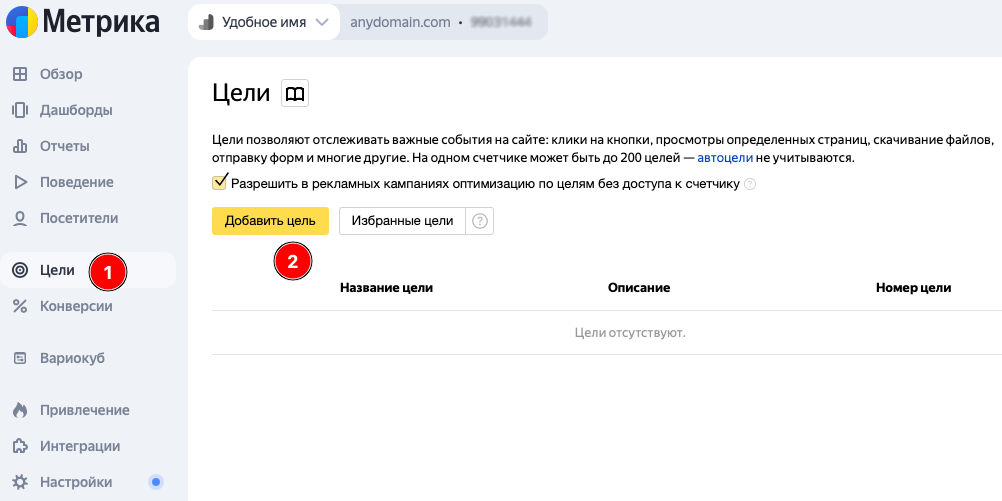Click the Привлечение flame icon
The width and height of the screenshot is (1002, 501).
tap(19, 410)
